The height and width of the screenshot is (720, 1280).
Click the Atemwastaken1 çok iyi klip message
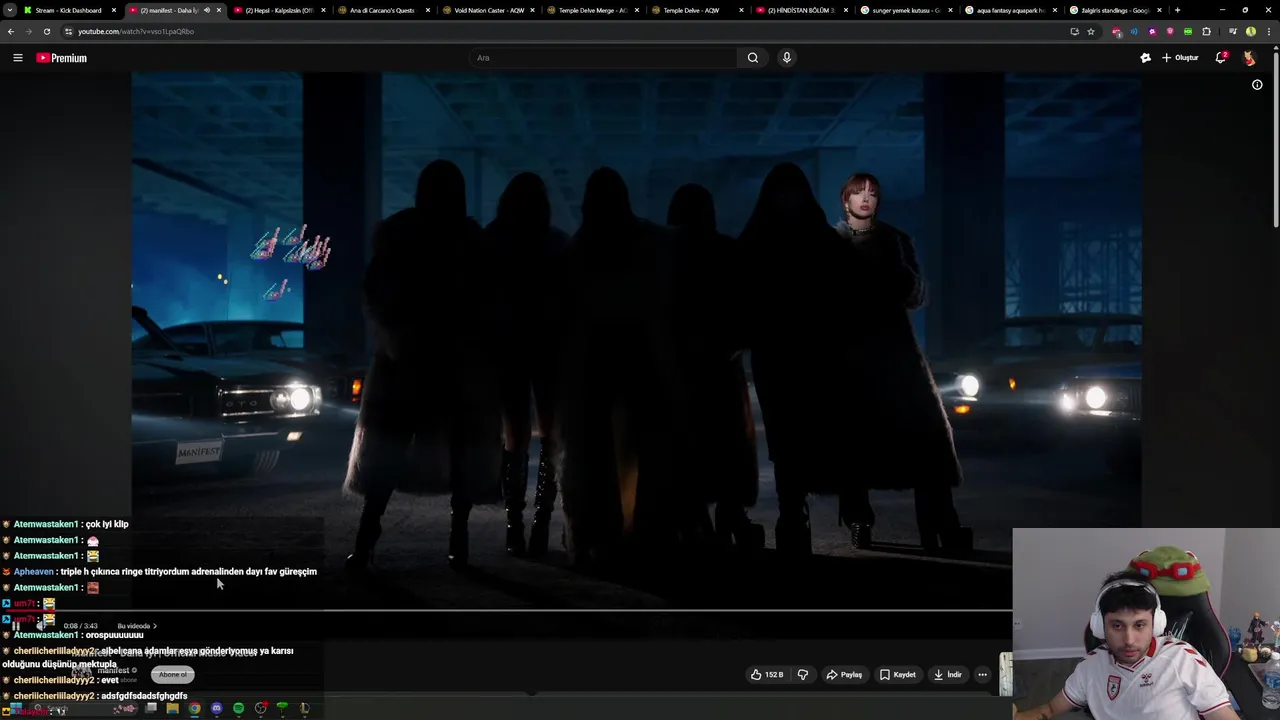[x=66, y=524]
